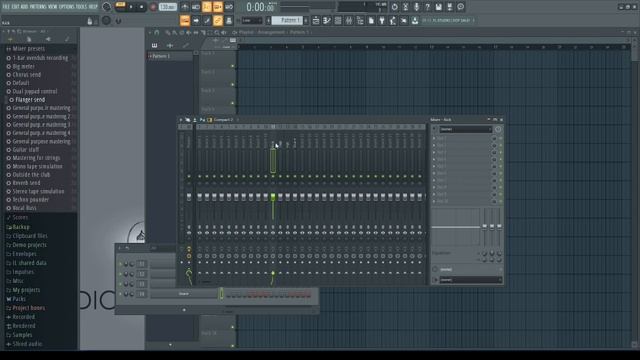Screen dimensions: 640x360
Task: Expand the Samples folder in browser
Action: point(22,335)
